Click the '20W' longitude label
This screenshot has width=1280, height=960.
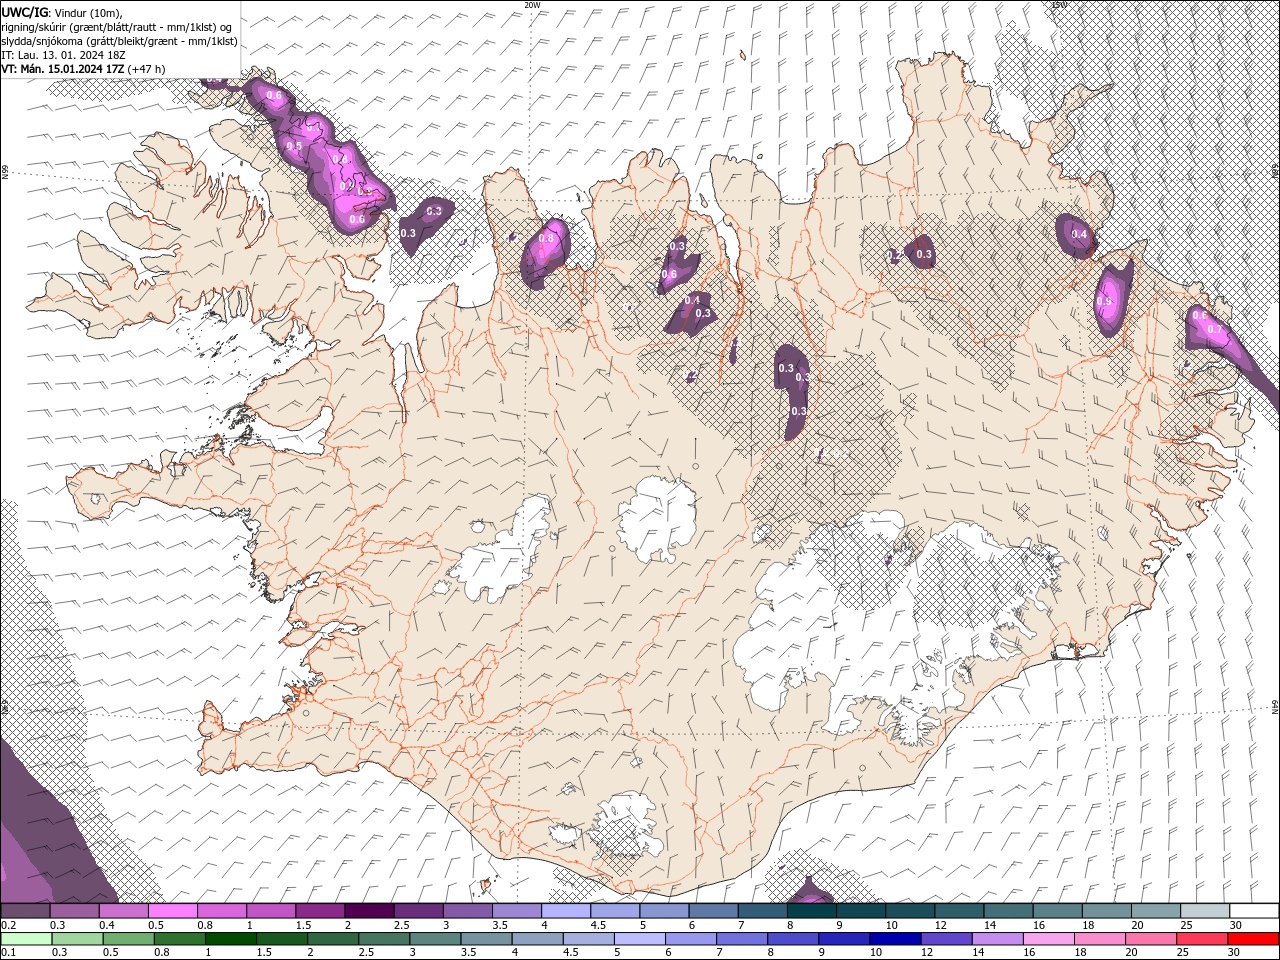click(x=533, y=5)
